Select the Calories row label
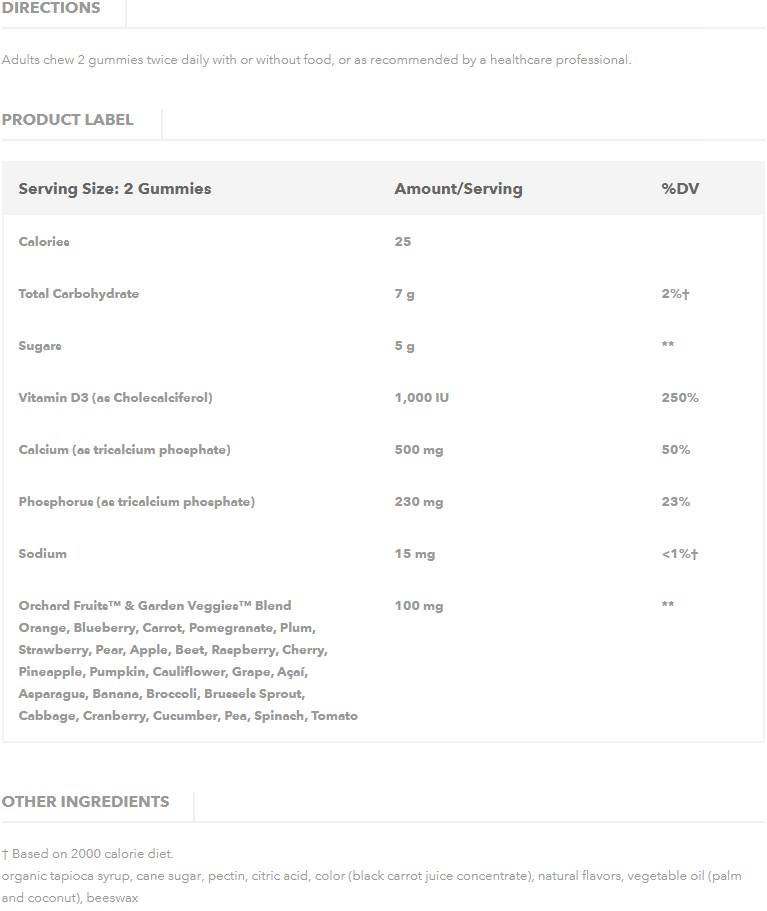The width and height of the screenshot is (767, 911). [x=44, y=242]
